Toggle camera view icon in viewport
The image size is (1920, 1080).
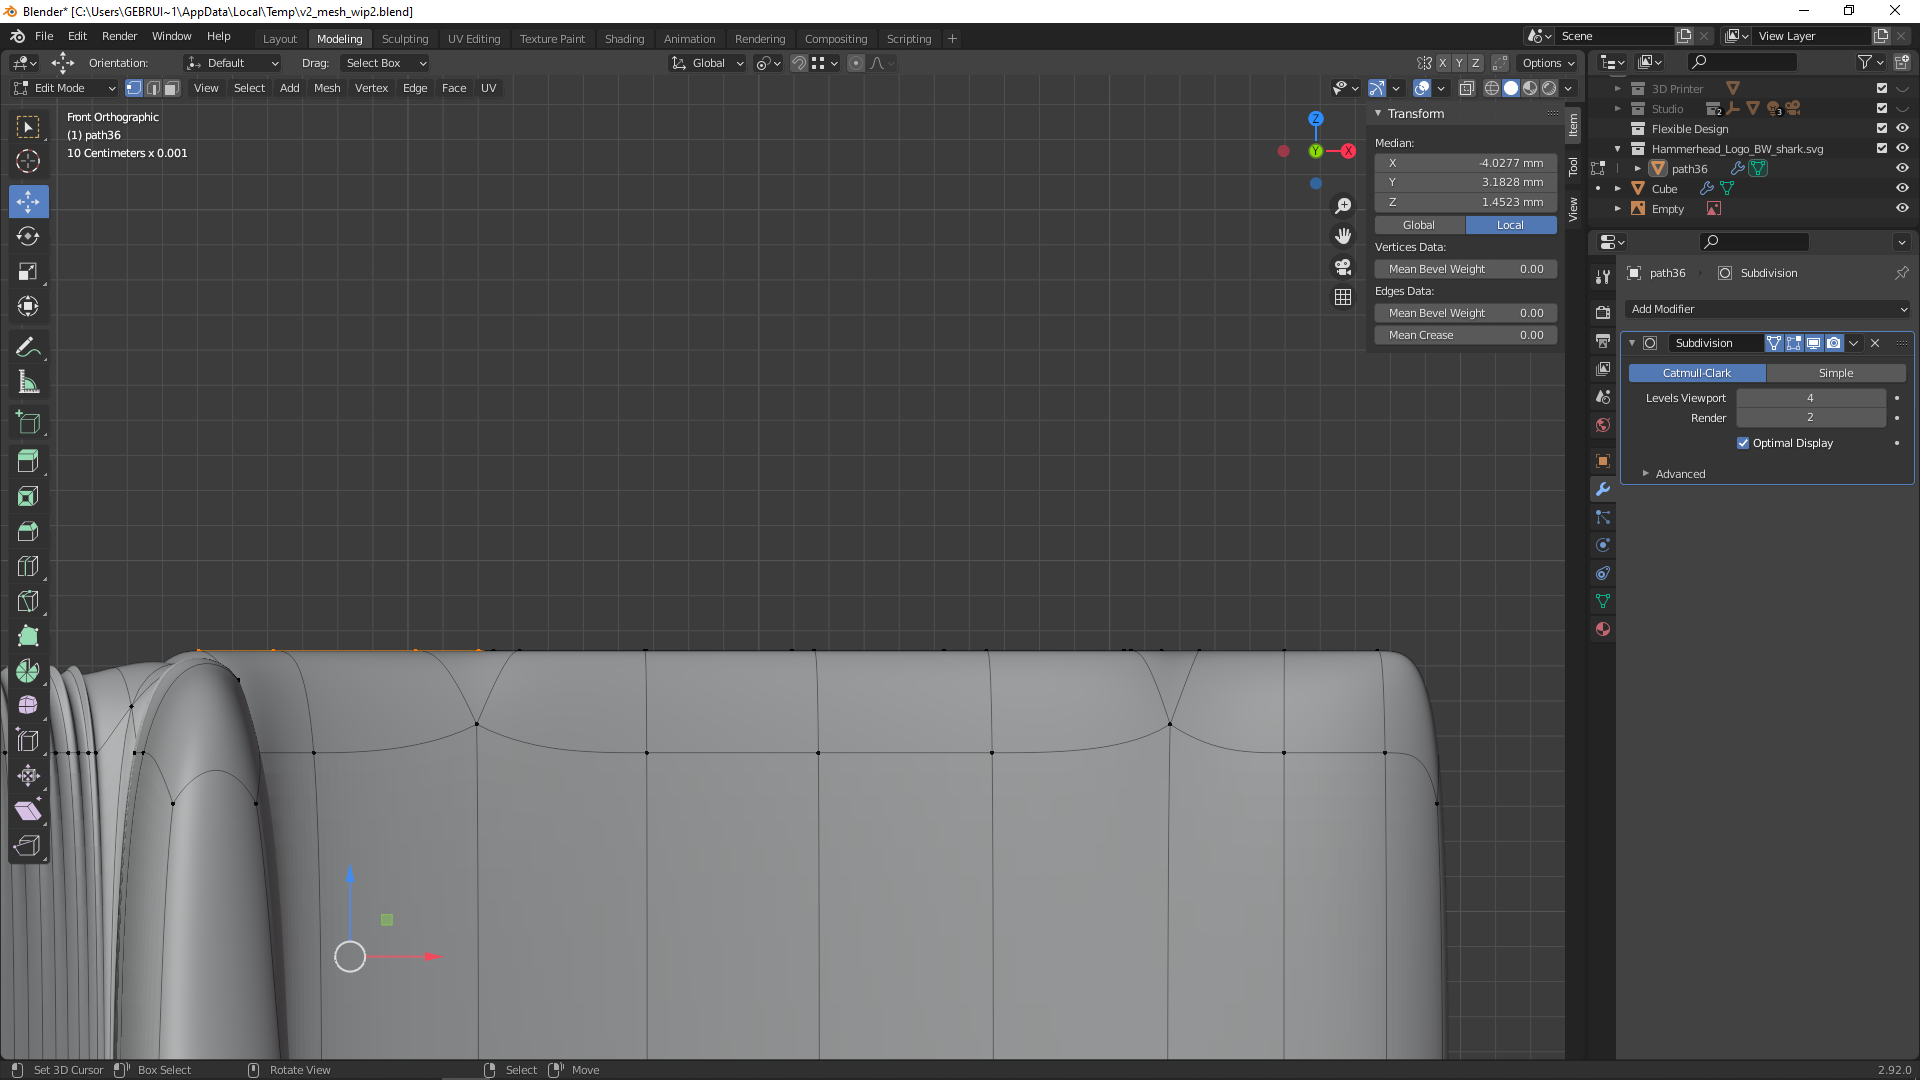1343,267
